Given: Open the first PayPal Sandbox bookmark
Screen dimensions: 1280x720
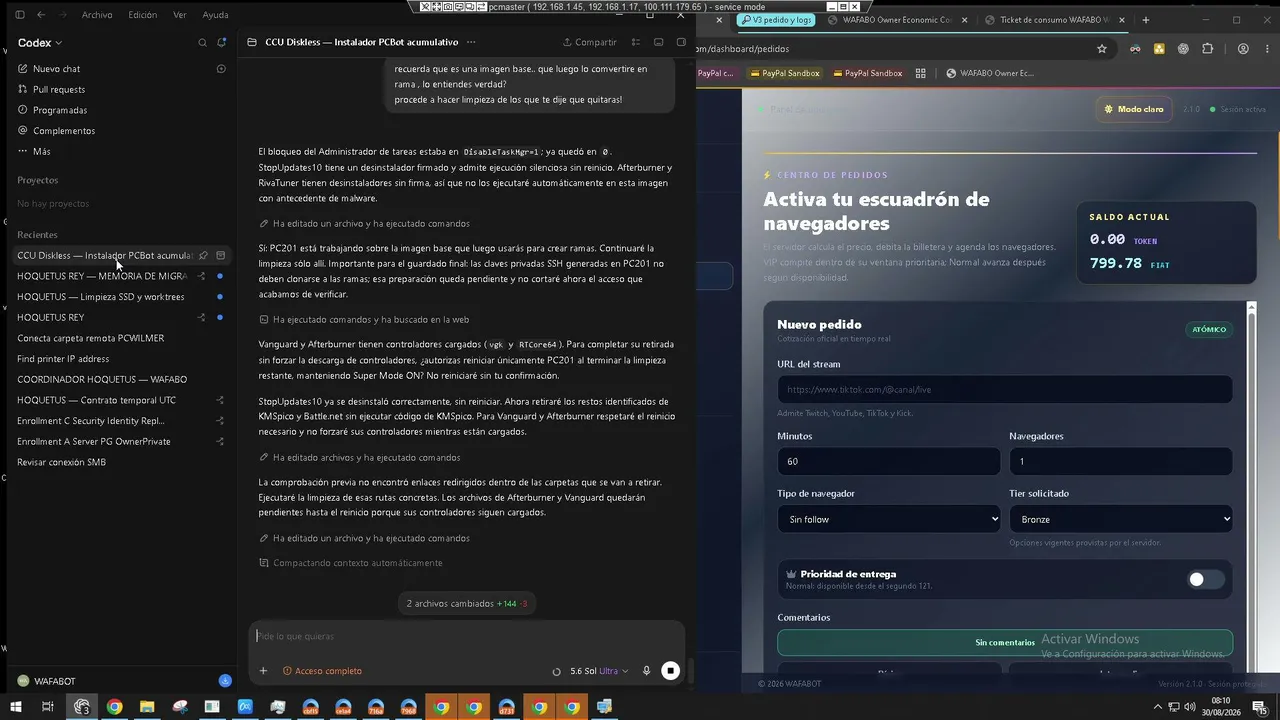Looking at the screenshot, I should click(784, 73).
